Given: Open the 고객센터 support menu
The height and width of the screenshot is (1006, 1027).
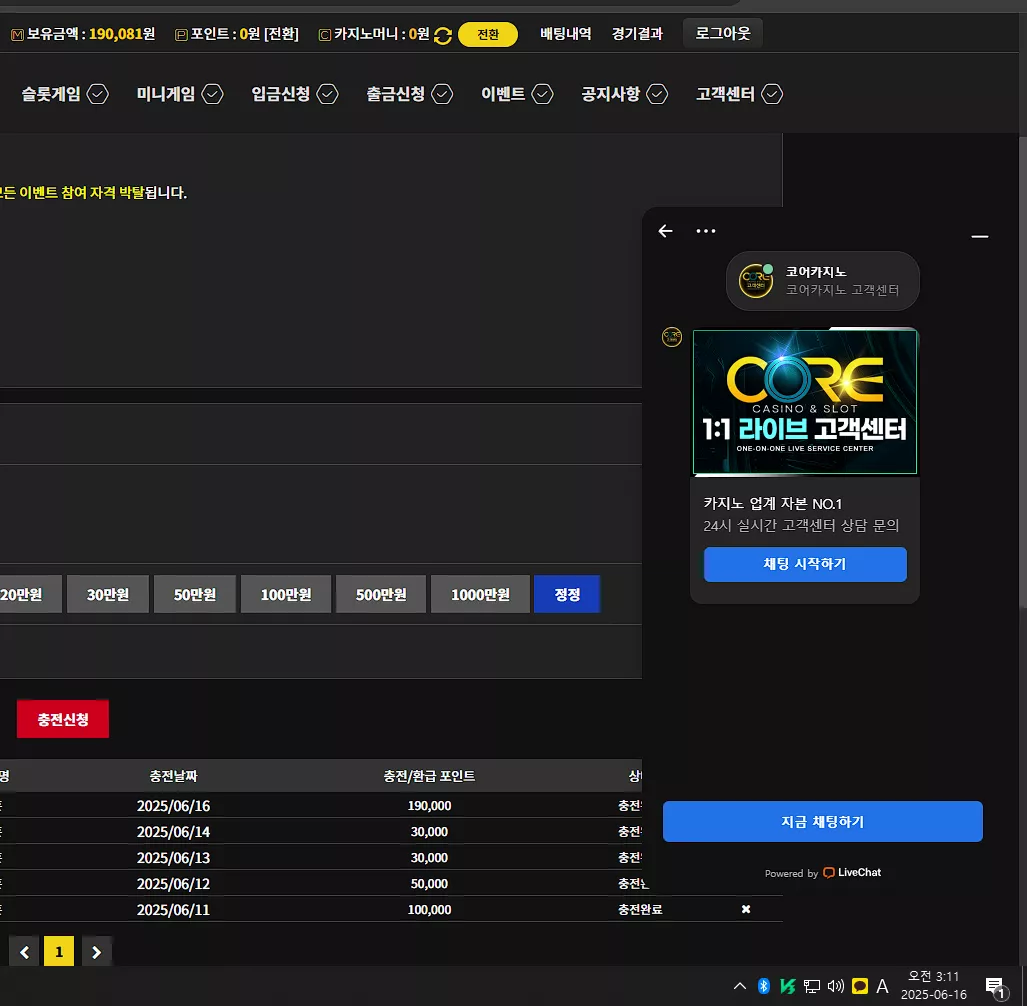Looking at the screenshot, I should (725, 94).
